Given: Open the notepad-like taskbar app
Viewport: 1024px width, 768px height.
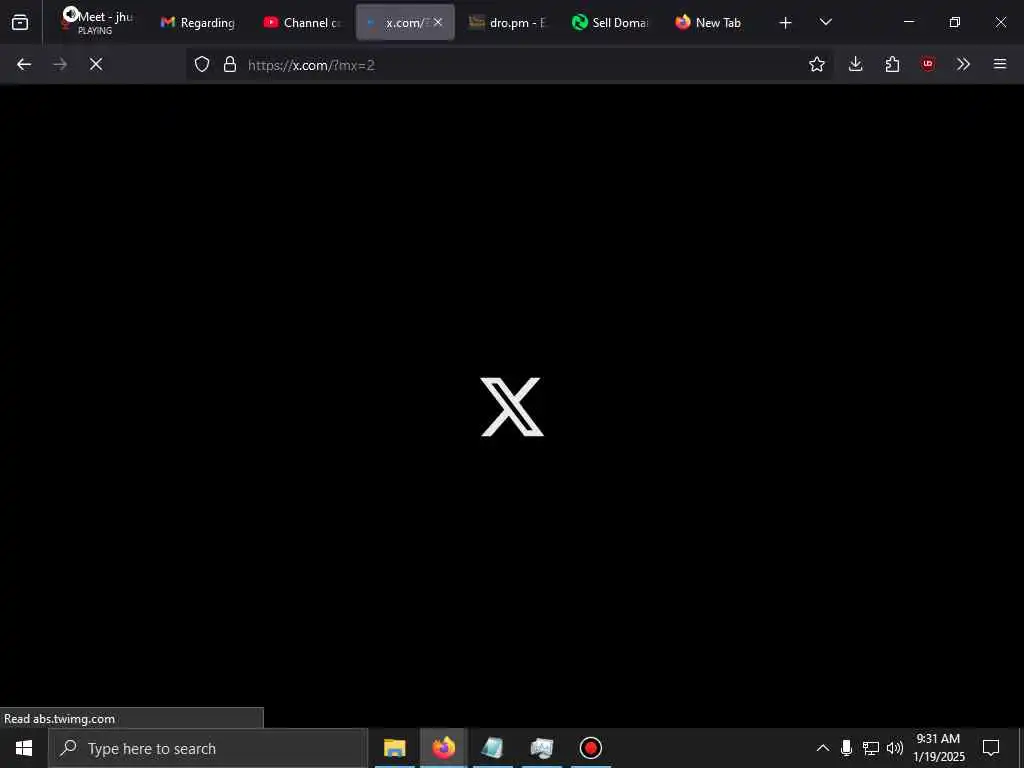Looking at the screenshot, I should [x=492, y=748].
